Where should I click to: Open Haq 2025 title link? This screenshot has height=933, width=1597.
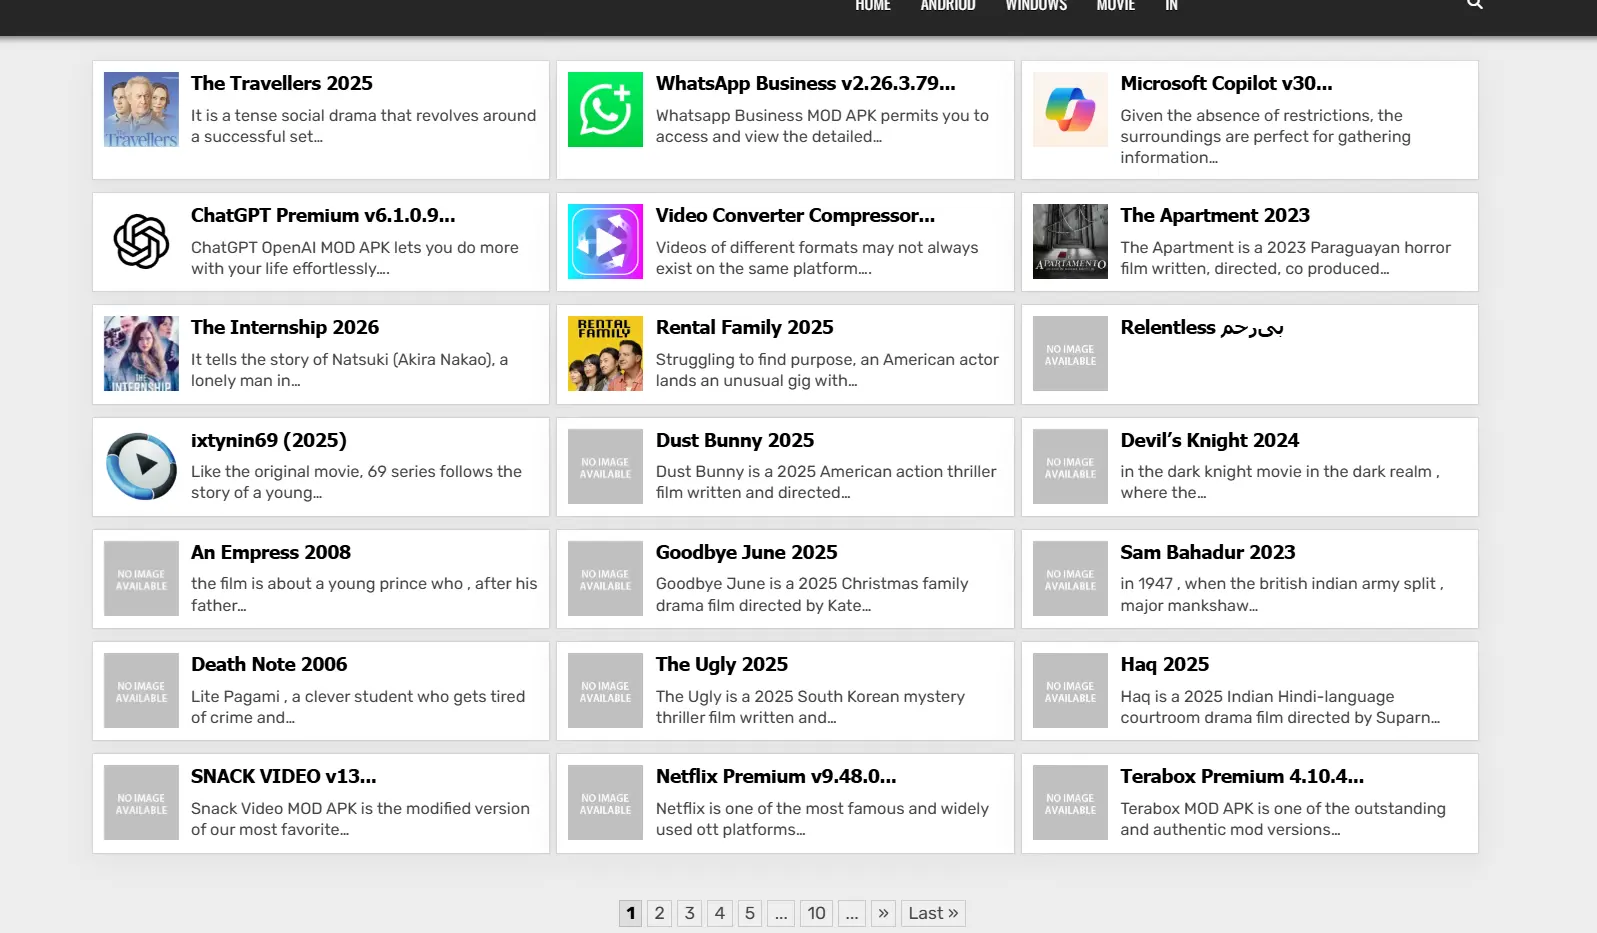(1164, 664)
